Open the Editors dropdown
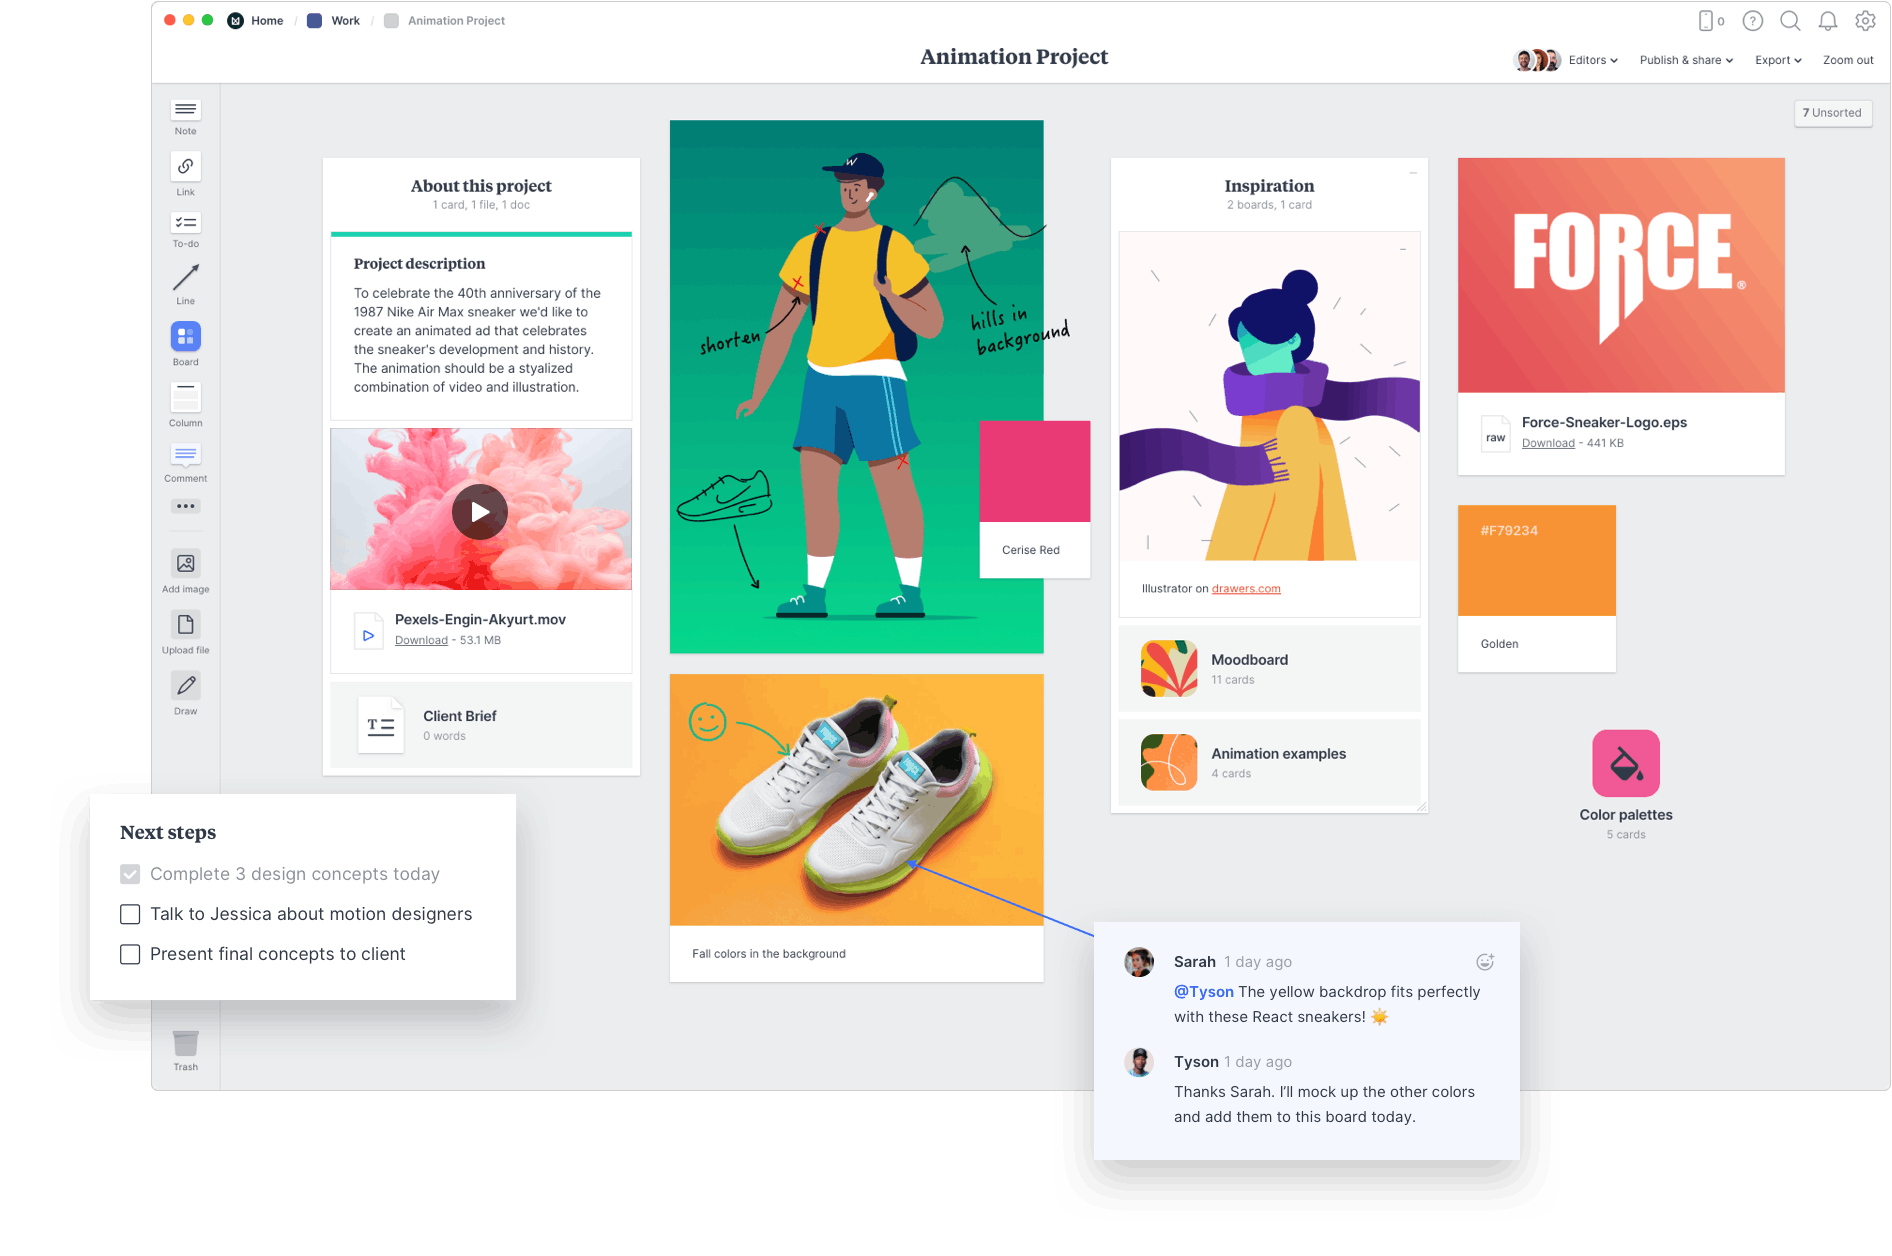The image size is (1892, 1256). click(x=1592, y=60)
